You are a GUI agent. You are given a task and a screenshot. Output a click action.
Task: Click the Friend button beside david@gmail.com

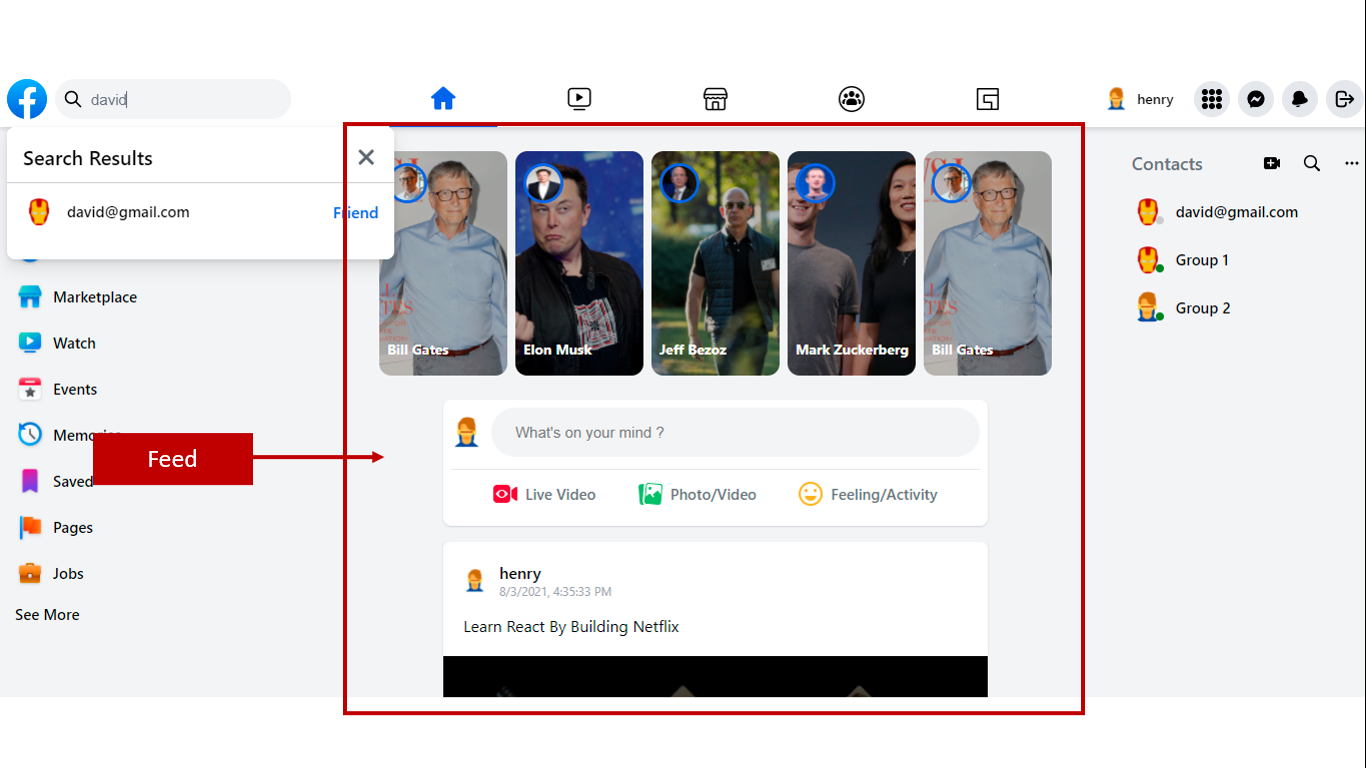point(355,212)
